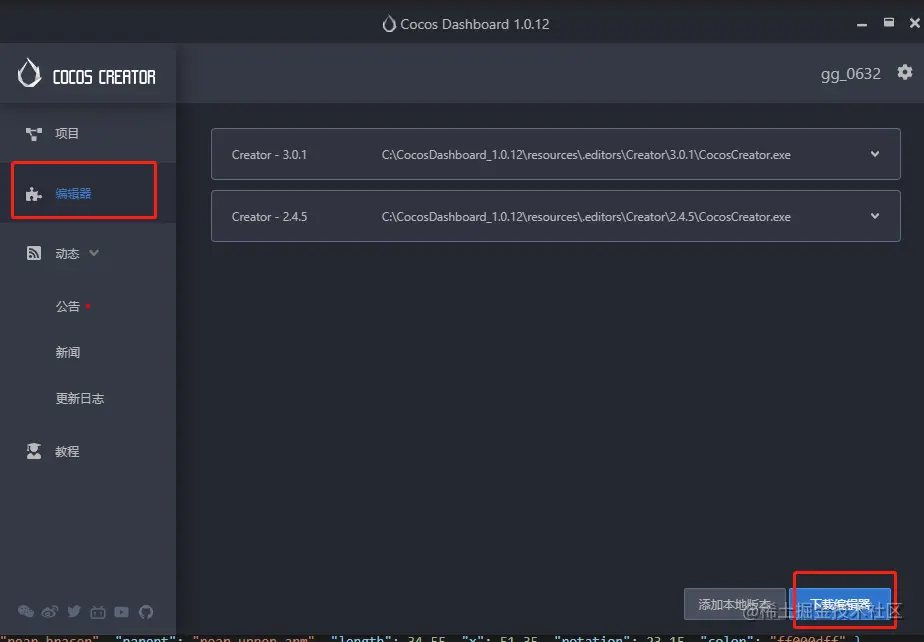Click the flame icon in title bar

click(x=389, y=24)
